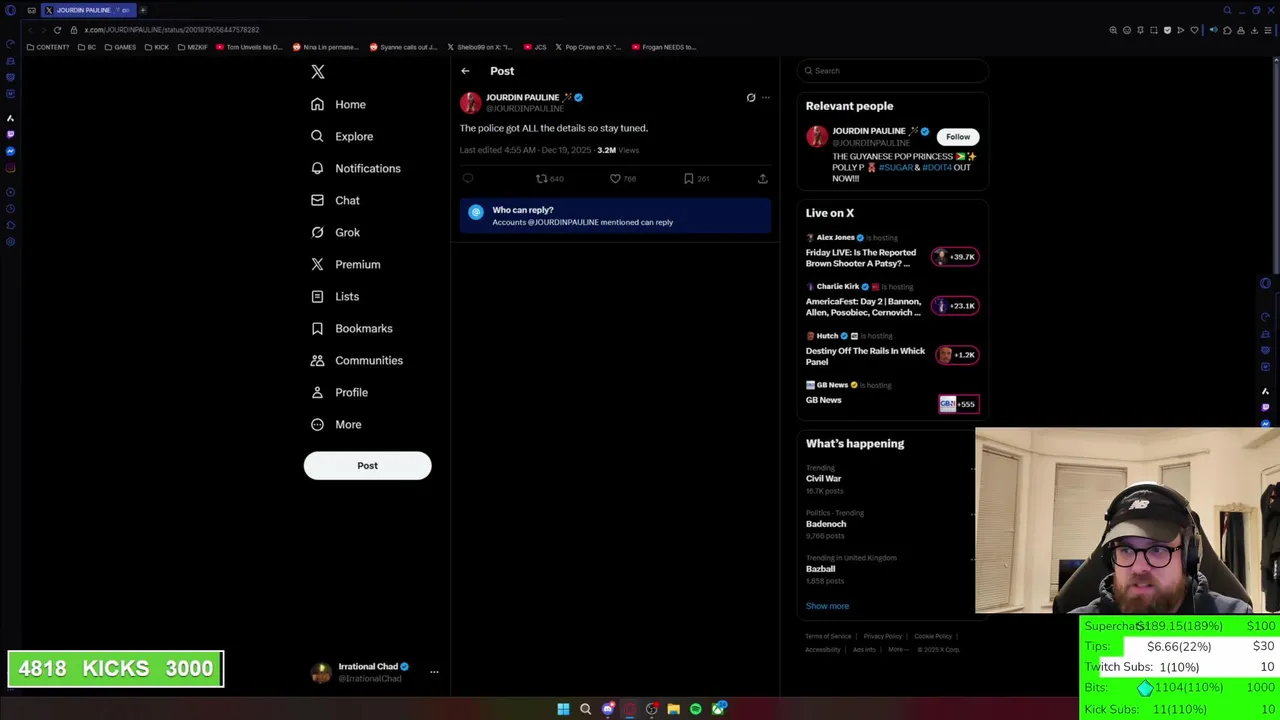
Task: Open Grok from the sidebar
Action: (335, 232)
